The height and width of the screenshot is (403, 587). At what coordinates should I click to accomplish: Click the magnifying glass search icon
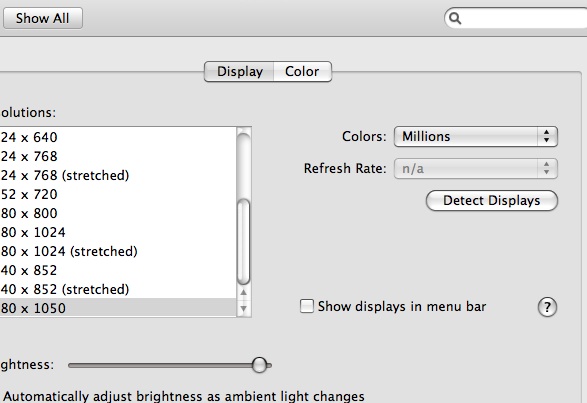pyautogui.click(x=455, y=18)
